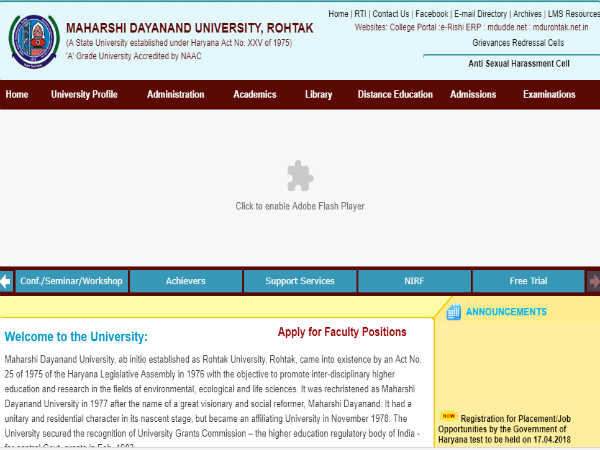Select the Achievers tab

(x=186, y=281)
